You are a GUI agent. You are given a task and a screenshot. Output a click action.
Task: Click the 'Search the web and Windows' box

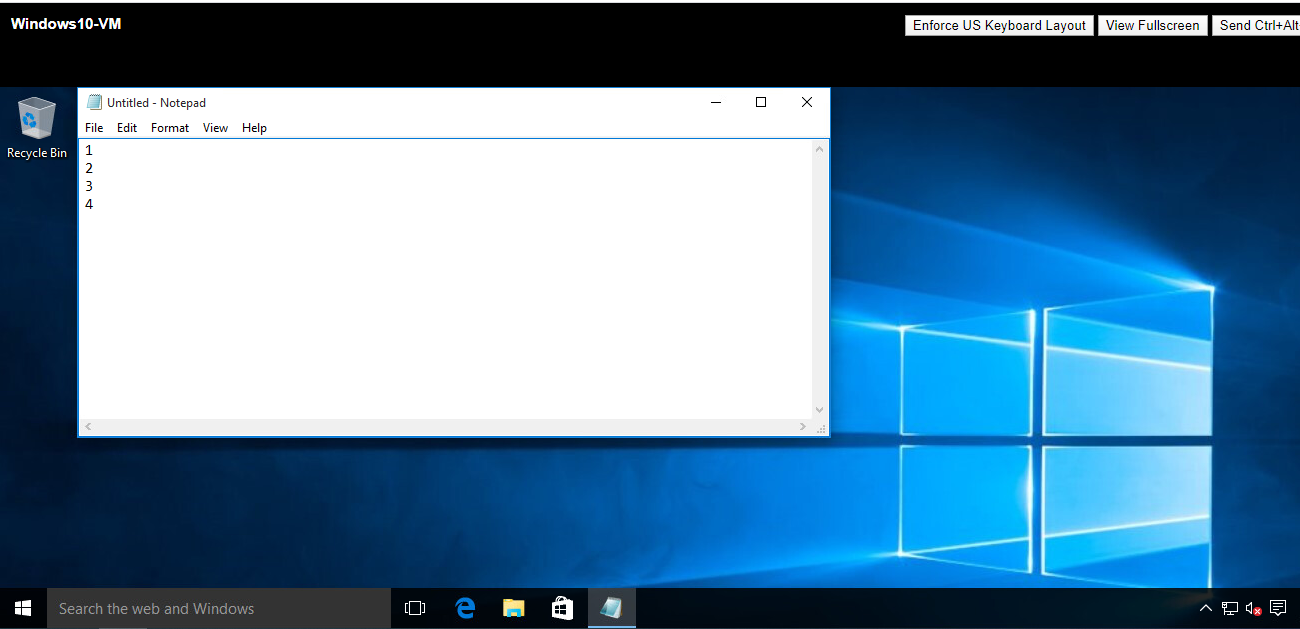[218, 608]
